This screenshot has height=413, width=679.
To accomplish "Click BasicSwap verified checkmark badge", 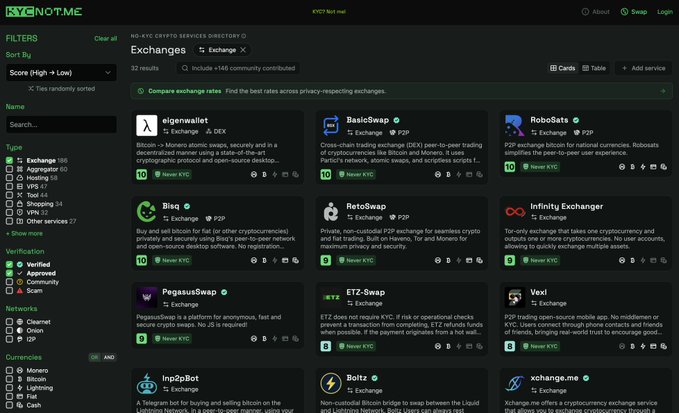I will 396,120.
